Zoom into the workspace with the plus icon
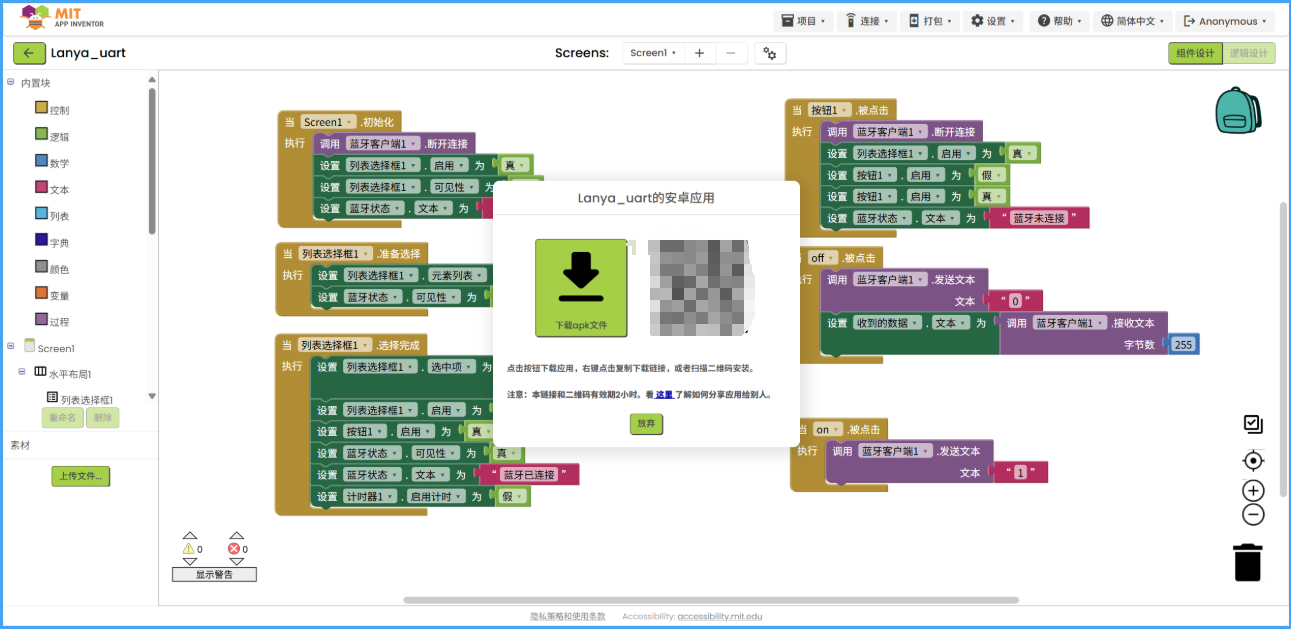 coord(1253,490)
